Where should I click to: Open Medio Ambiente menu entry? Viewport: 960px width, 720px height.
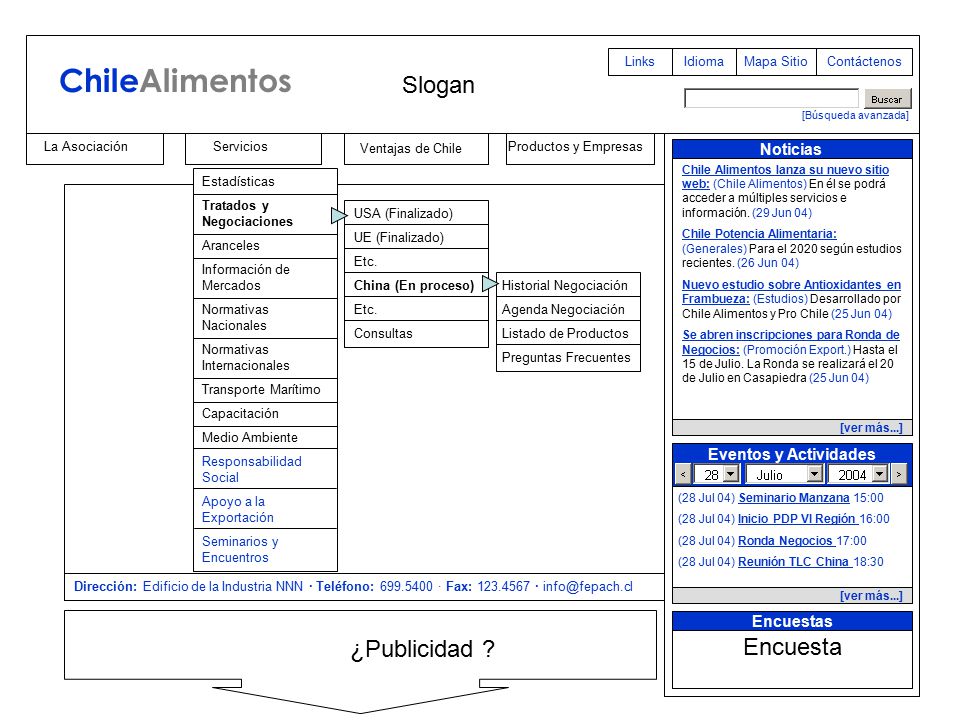265,438
